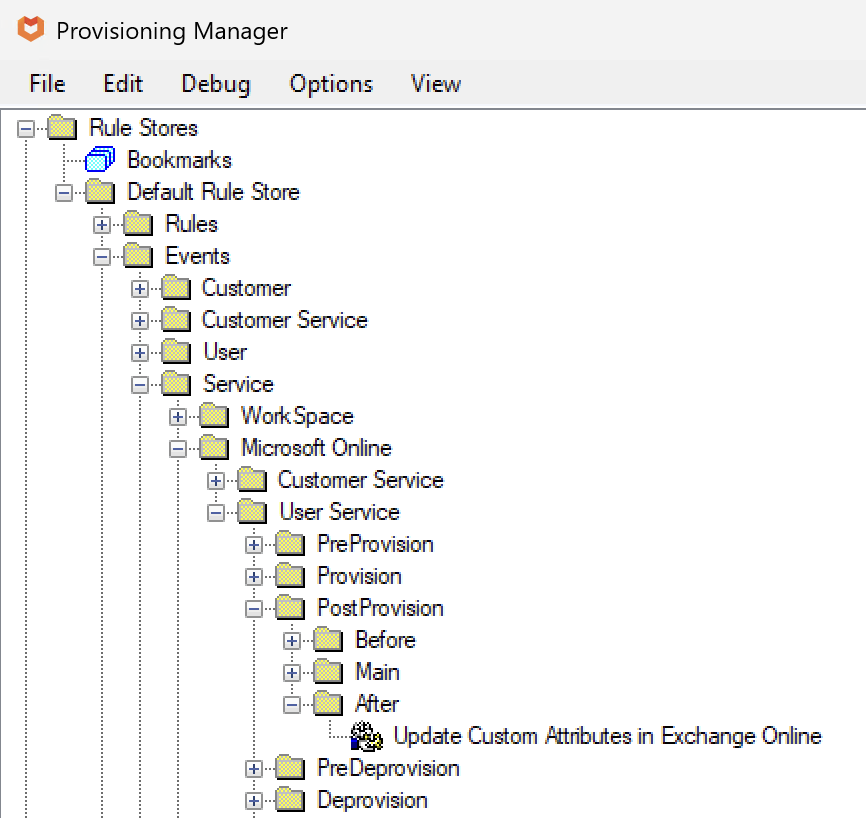Collapse the User Service node
Image resolution: width=866 pixels, height=818 pixels.
point(214,511)
